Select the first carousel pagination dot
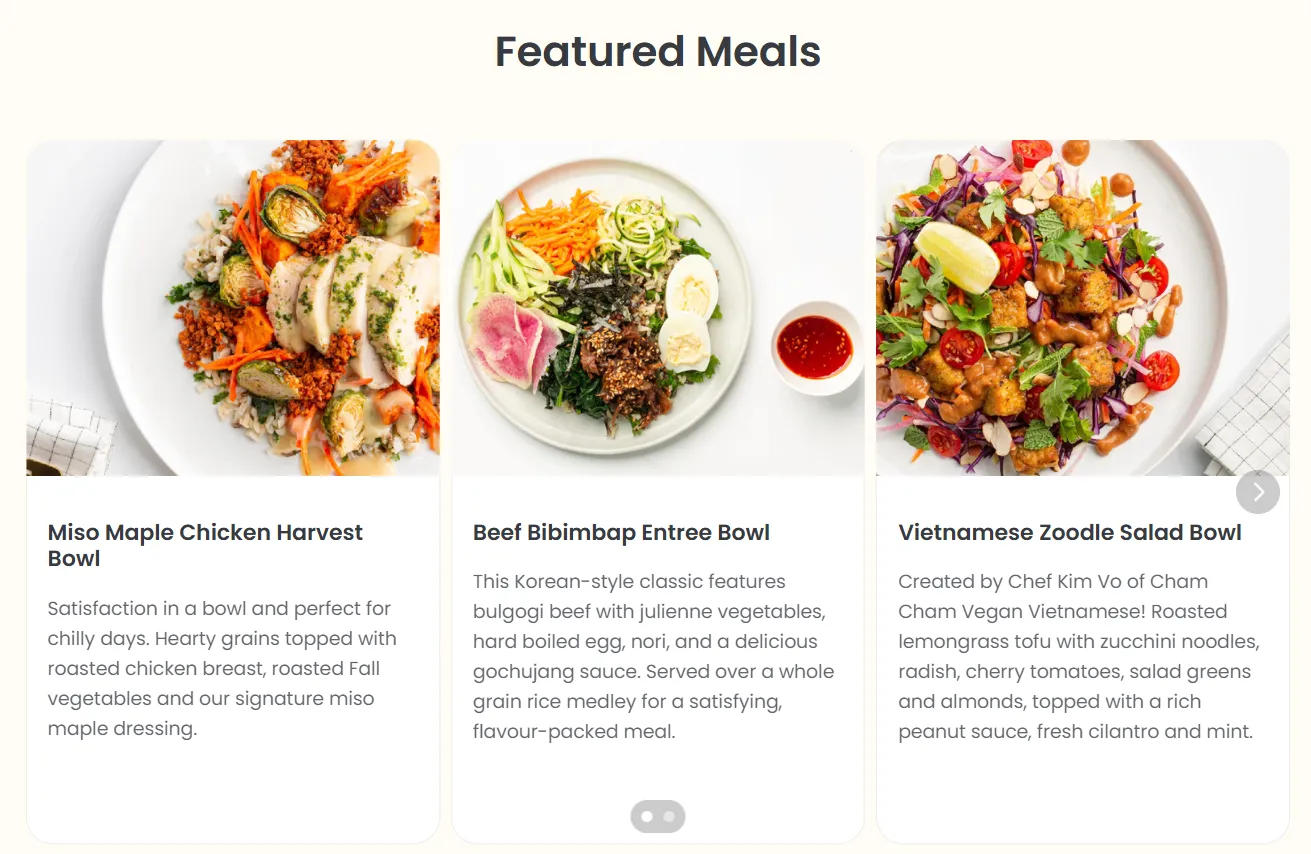1311x854 pixels. pyautogui.click(x=645, y=816)
